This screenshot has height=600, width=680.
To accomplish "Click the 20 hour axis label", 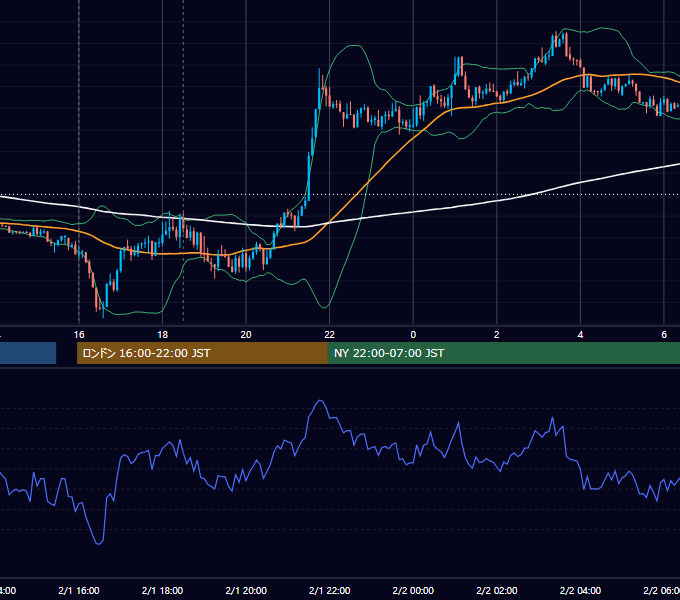I will click(246, 335).
